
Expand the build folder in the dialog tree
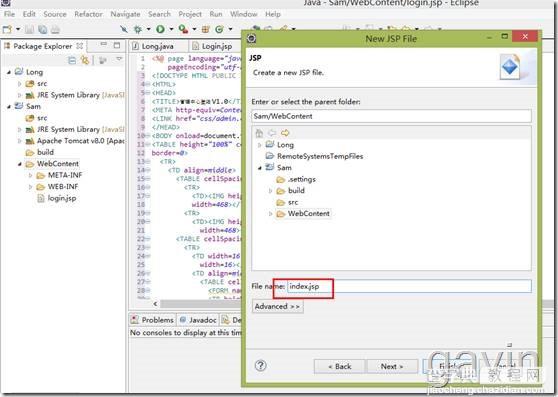click(270, 191)
